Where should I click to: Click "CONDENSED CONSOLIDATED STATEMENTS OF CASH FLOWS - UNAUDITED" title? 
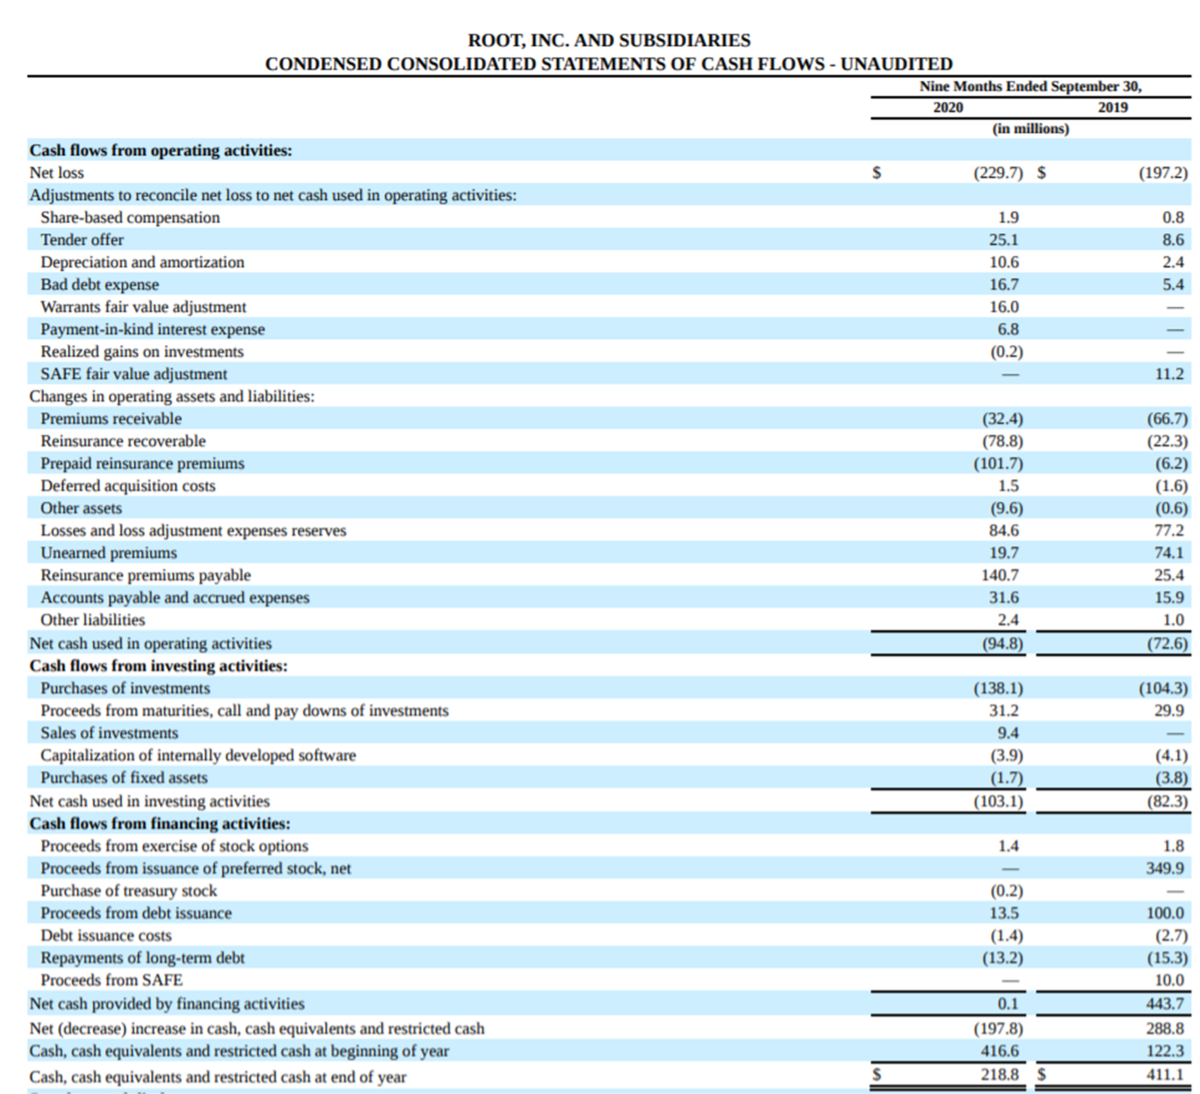[x=609, y=64]
